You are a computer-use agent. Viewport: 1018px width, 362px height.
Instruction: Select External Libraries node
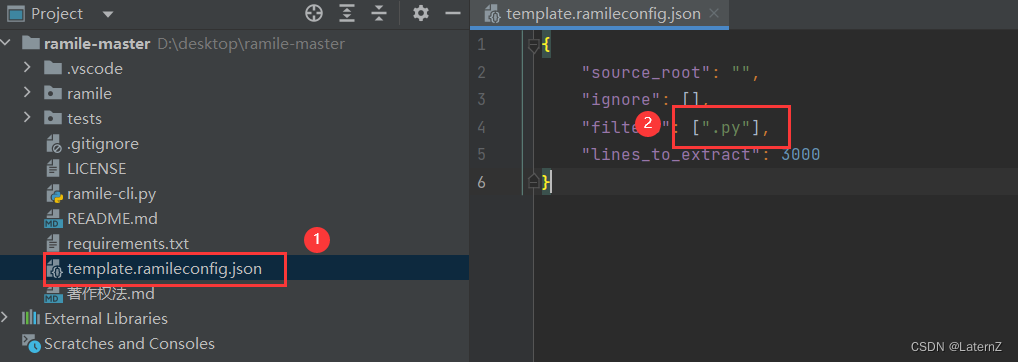[106, 319]
